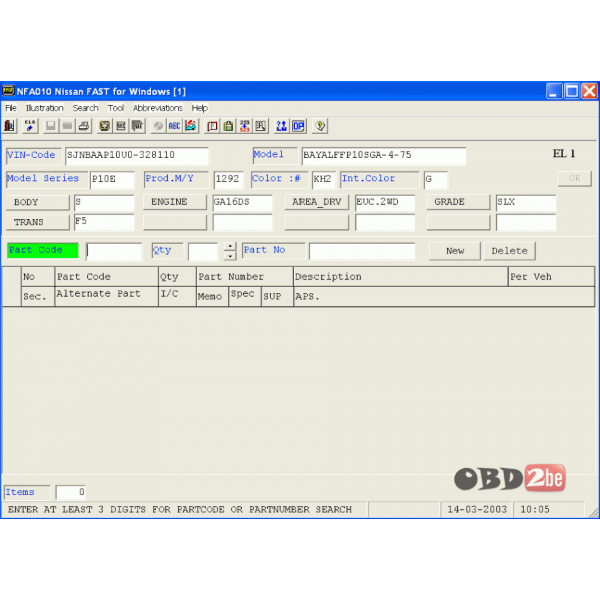Click the Memo header cell

[x=212, y=297]
